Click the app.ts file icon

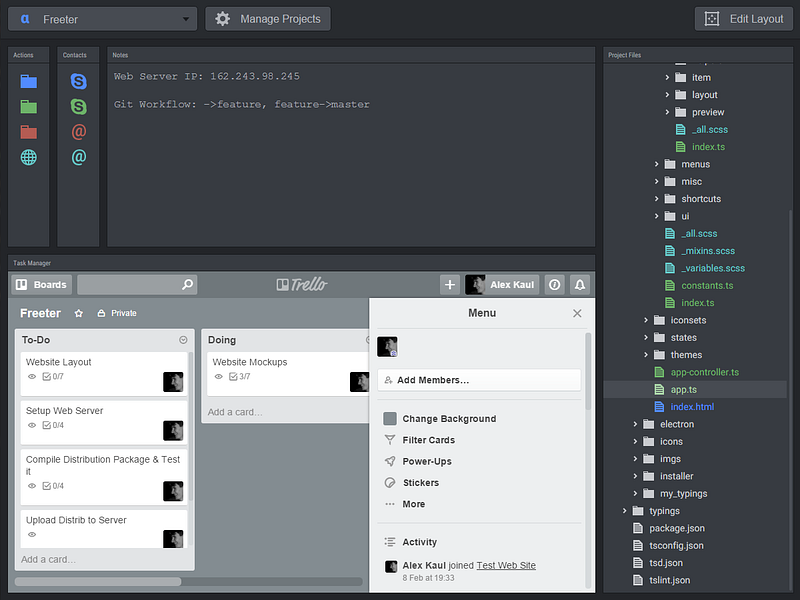tap(659, 390)
